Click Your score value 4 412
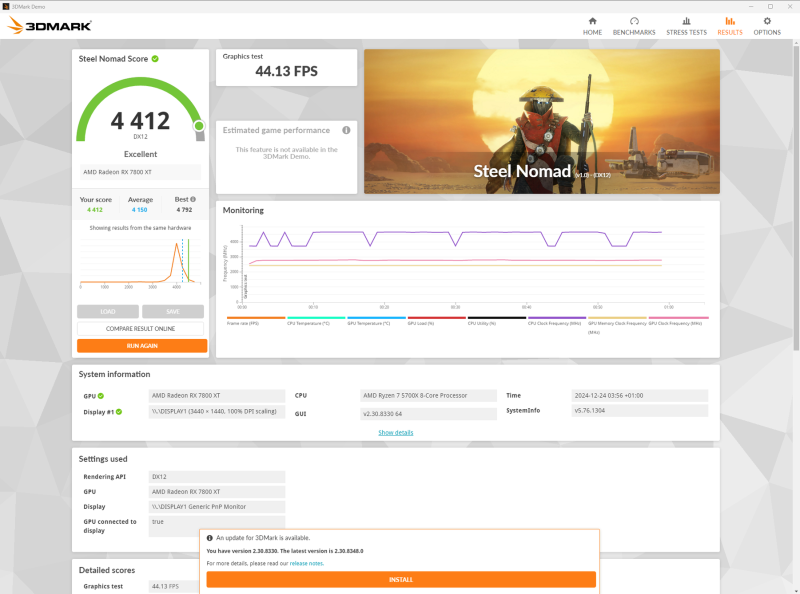Viewport: 800px width, 594px height. pos(95,210)
